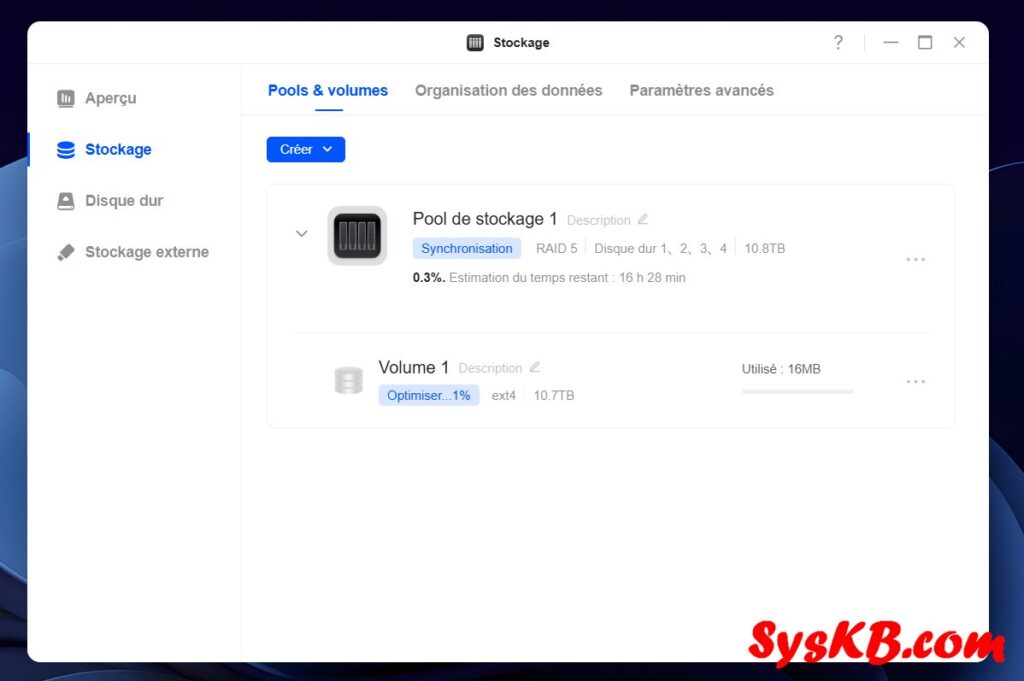Click the Stockage externe USB icon

[x=65, y=252]
